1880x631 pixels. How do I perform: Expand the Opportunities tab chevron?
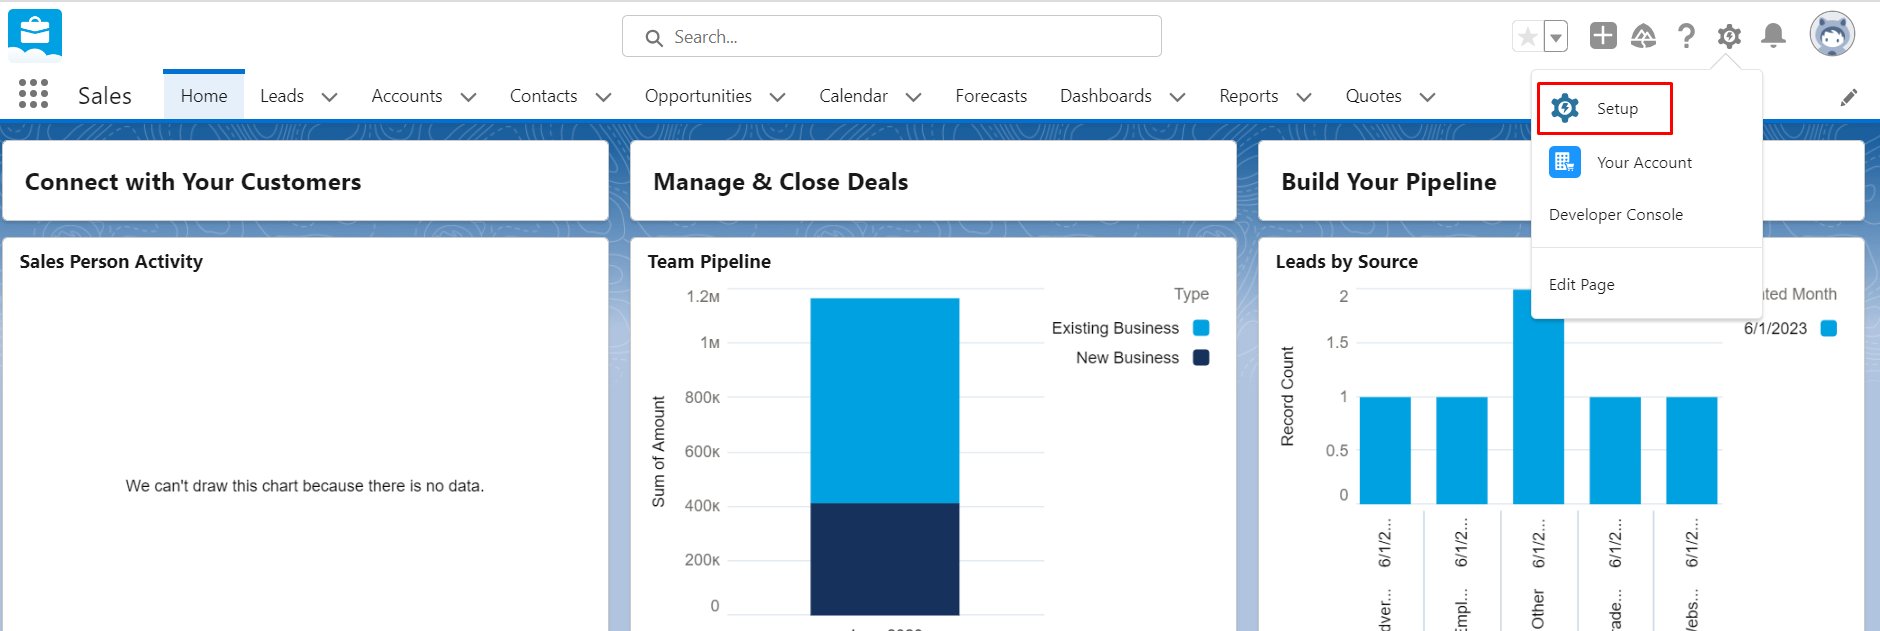[x=777, y=97]
